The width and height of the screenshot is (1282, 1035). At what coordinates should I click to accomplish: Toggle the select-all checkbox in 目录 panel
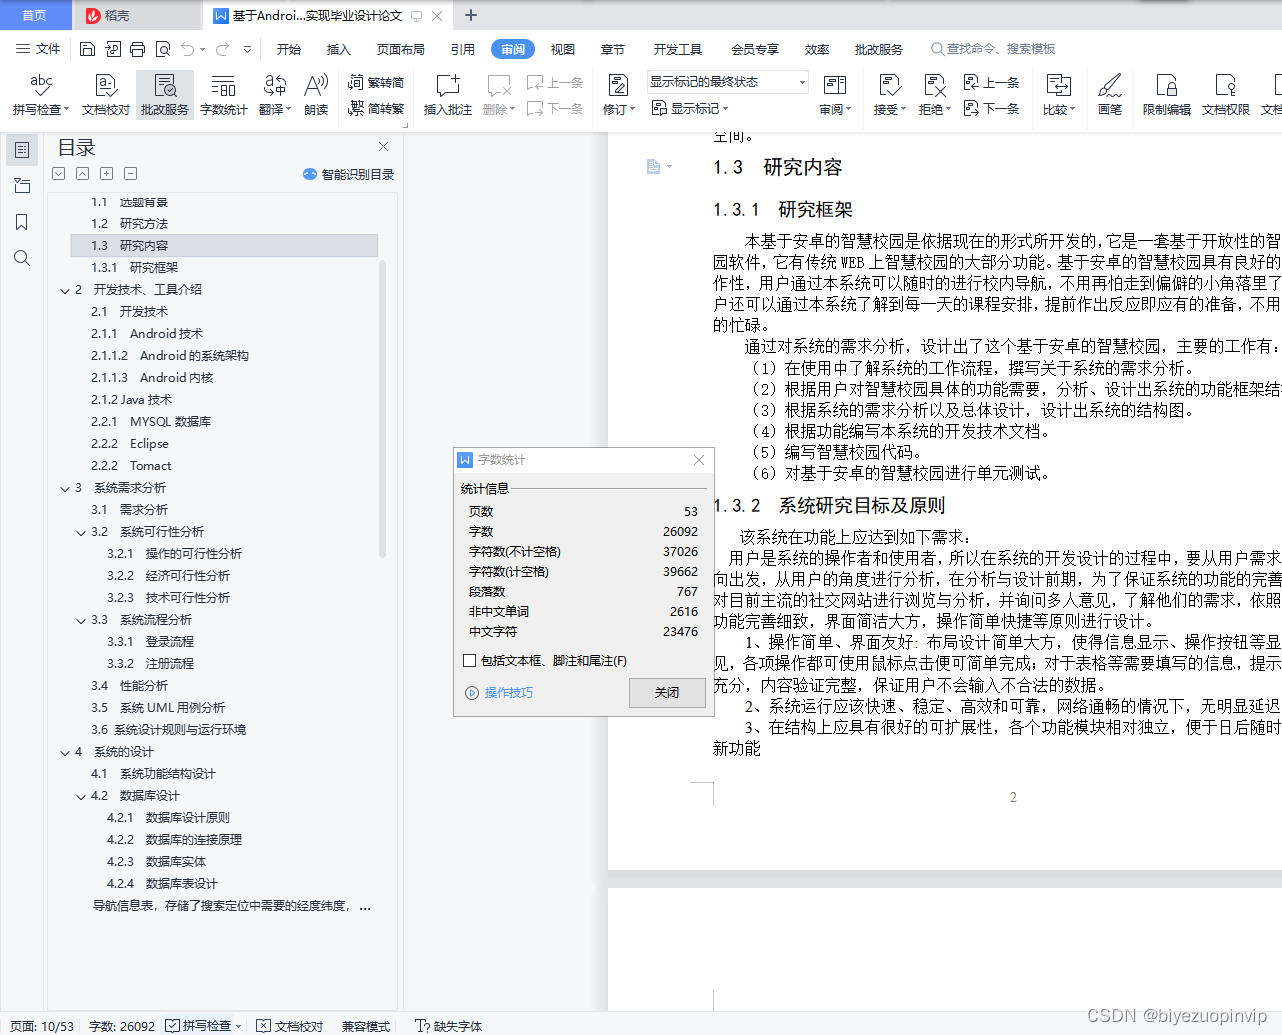(58, 173)
